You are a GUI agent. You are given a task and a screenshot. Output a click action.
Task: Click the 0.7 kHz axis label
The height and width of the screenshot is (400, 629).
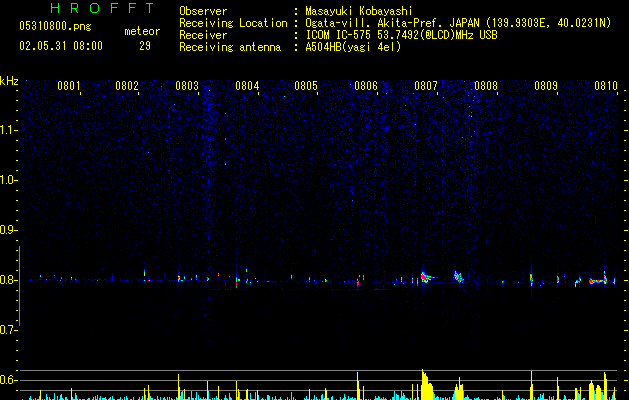pyautogui.click(x=8, y=330)
